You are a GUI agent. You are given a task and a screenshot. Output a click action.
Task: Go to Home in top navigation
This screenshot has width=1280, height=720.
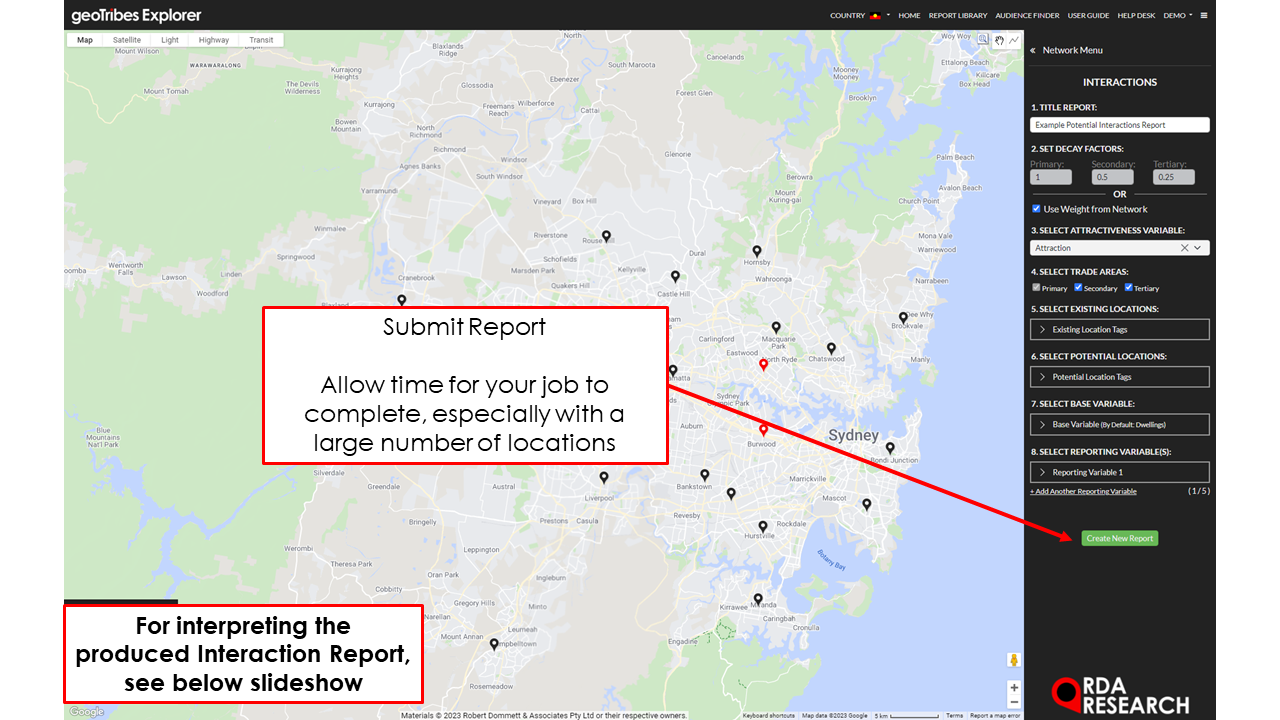coord(909,15)
